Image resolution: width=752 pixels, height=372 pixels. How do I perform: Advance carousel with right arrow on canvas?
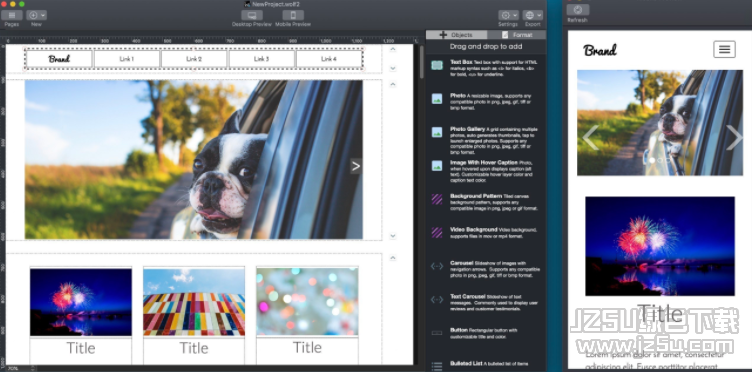[356, 166]
